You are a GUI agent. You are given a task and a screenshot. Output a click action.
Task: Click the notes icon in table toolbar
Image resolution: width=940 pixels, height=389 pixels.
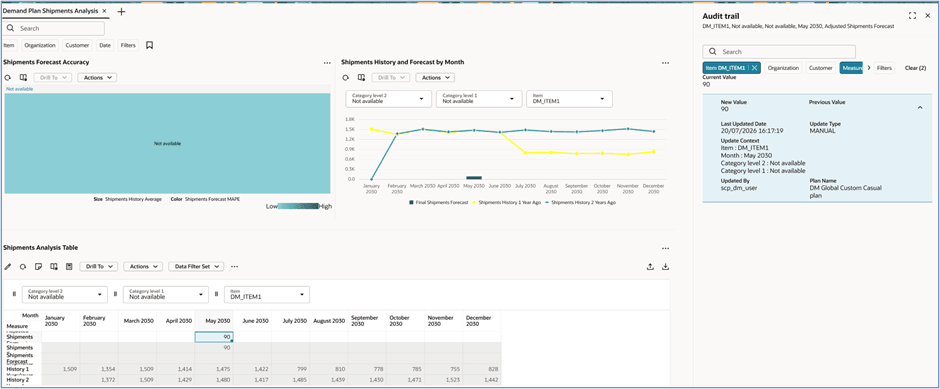click(38, 267)
